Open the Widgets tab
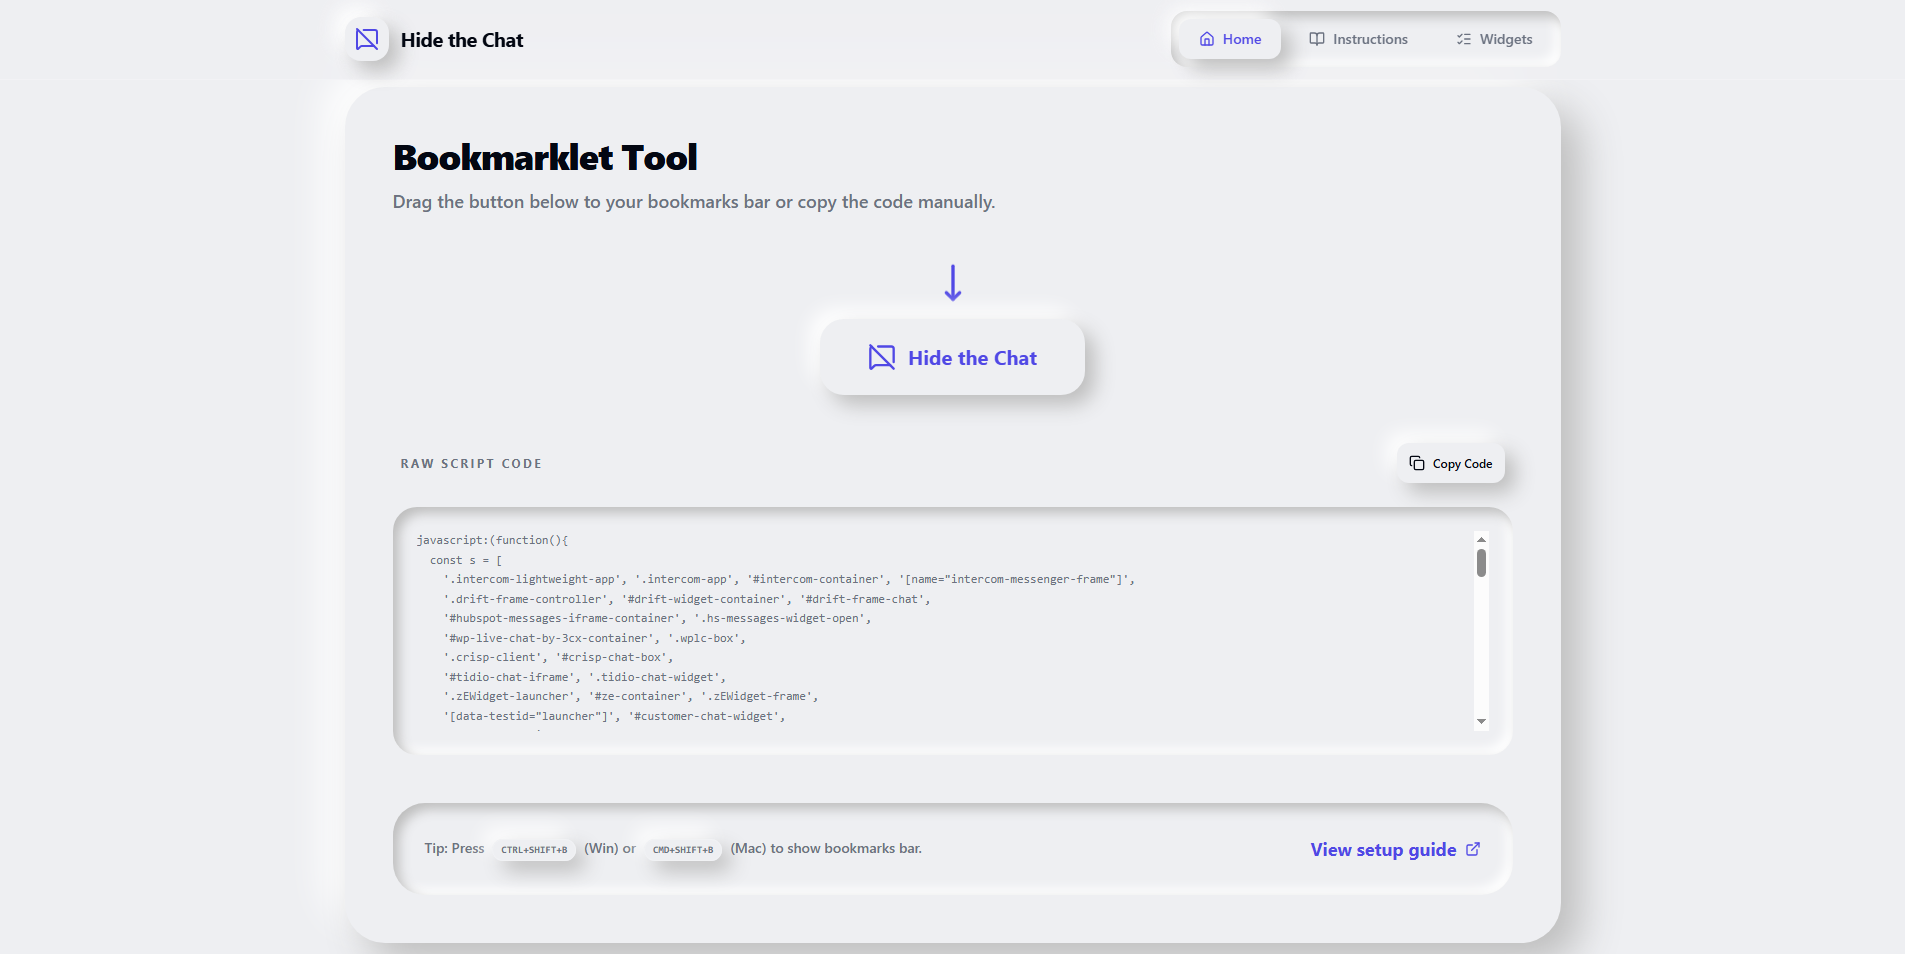This screenshot has width=1905, height=954. coord(1494,39)
